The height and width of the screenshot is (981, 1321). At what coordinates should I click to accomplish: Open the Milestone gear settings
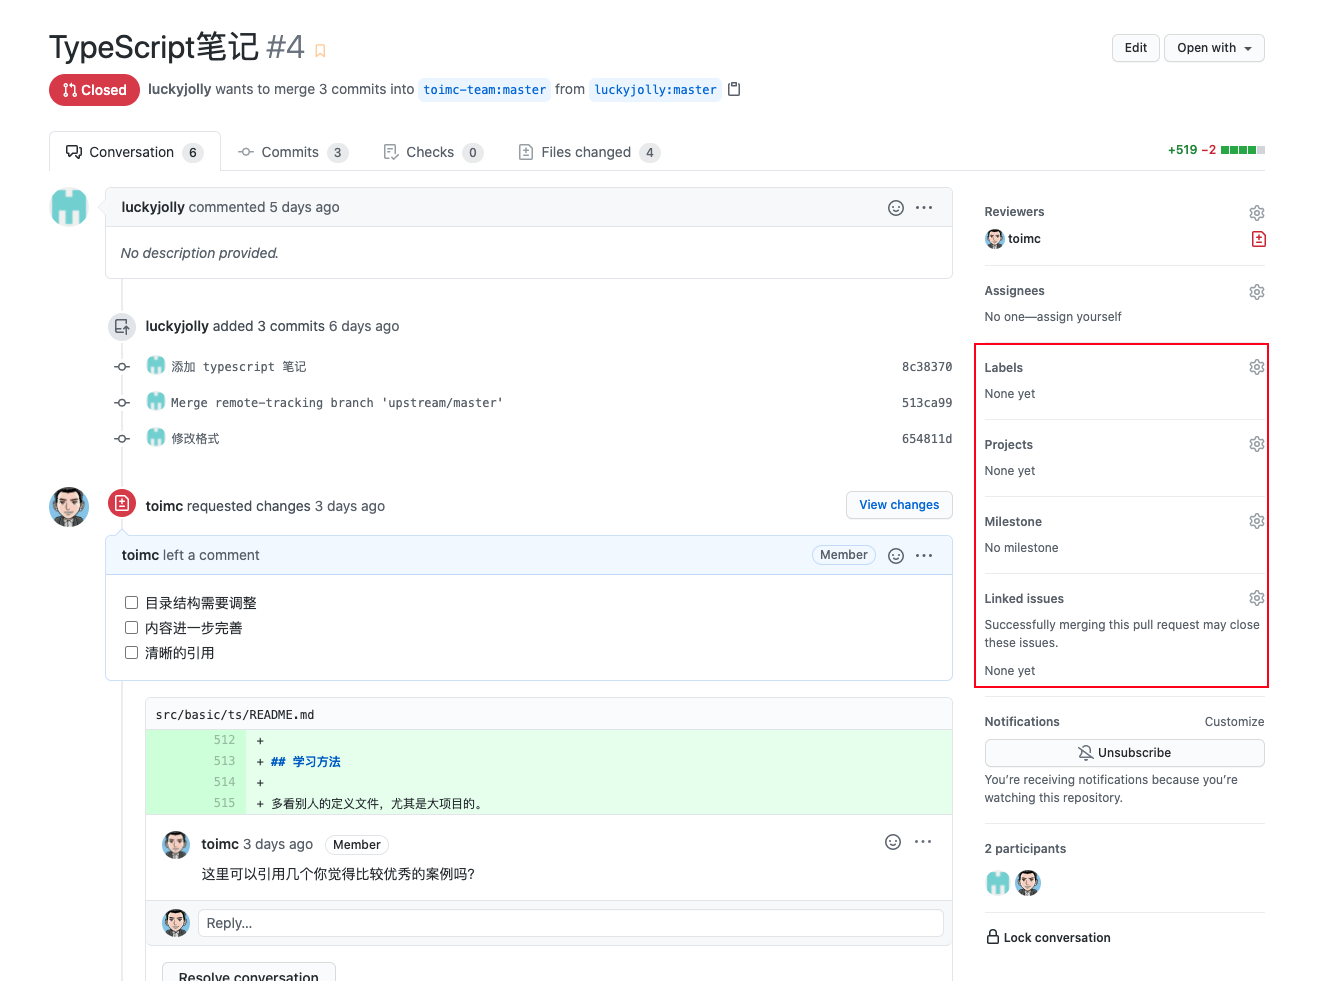pyautogui.click(x=1256, y=521)
